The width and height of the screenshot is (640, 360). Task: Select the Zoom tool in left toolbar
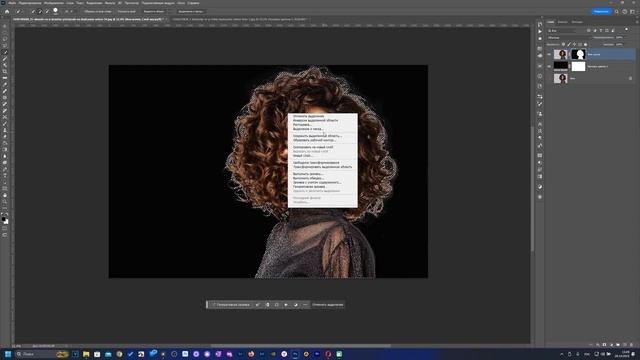(x=5, y=202)
